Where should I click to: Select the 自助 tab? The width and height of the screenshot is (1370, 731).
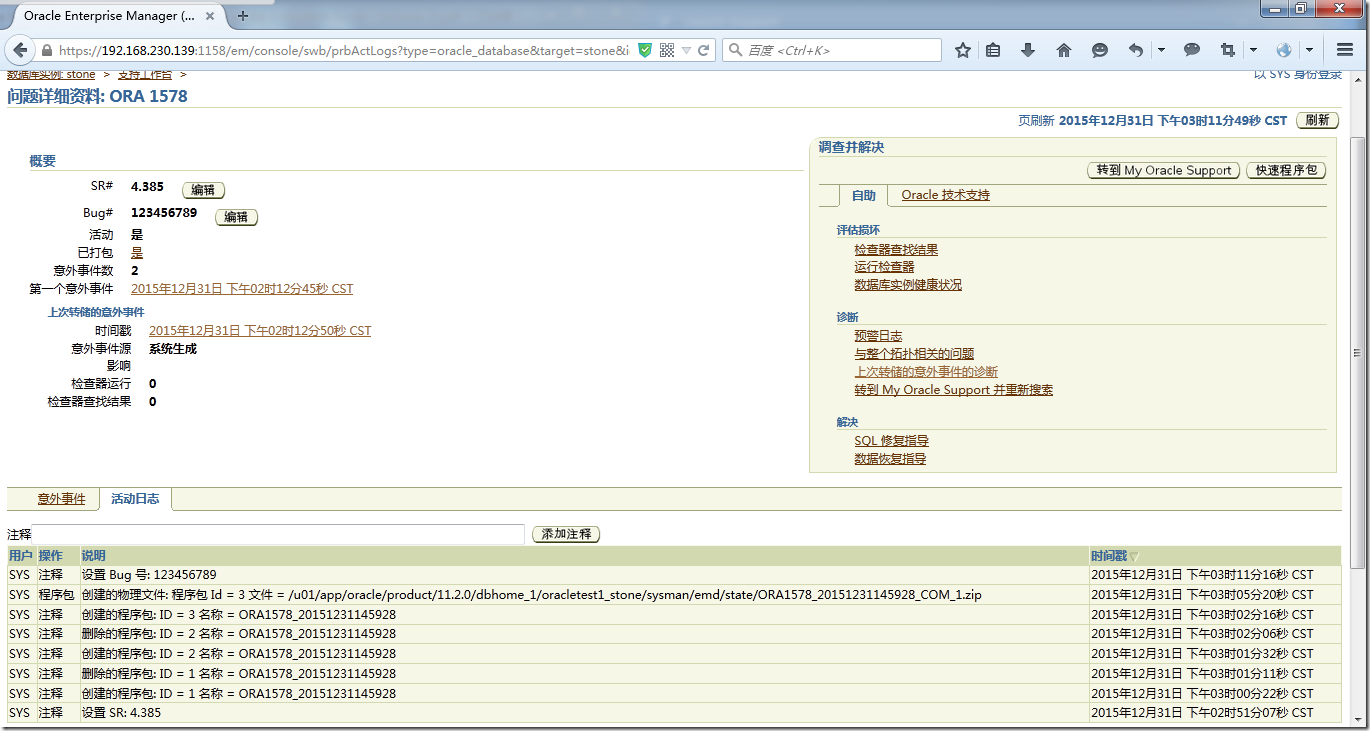(x=864, y=196)
